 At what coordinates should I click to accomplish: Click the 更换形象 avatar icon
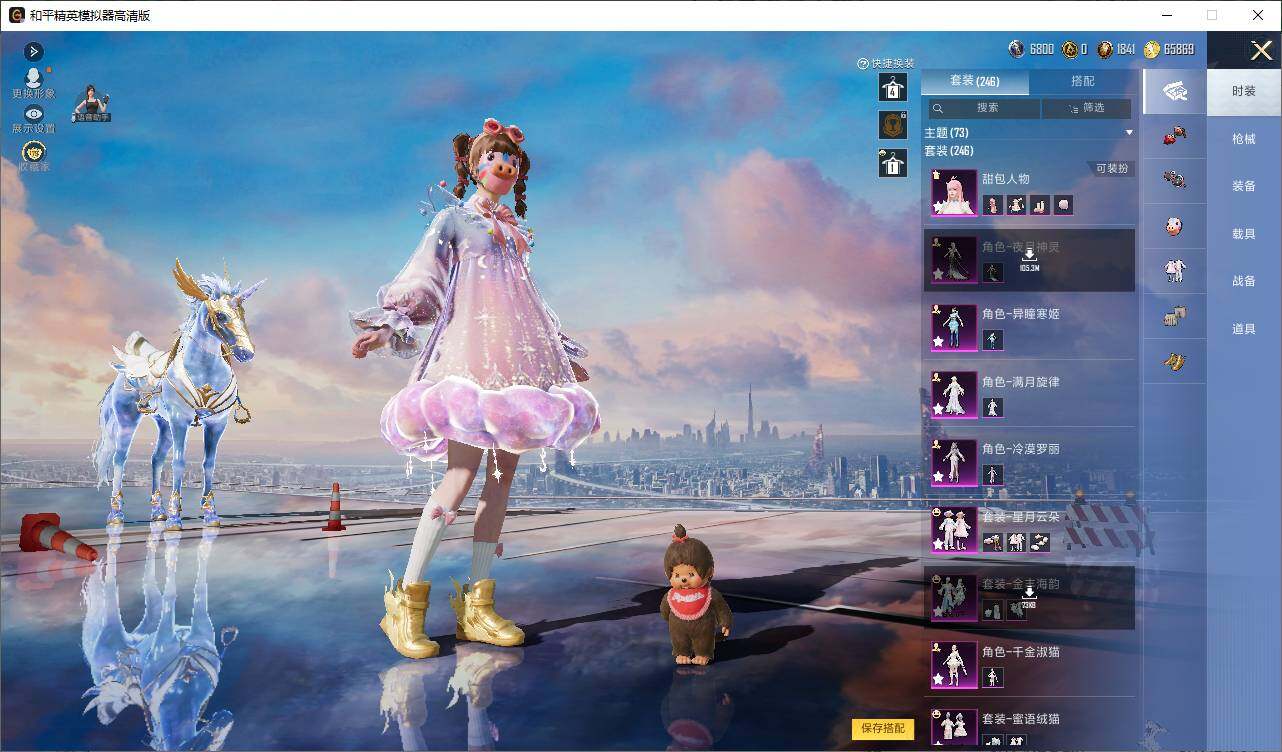coord(34,77)
